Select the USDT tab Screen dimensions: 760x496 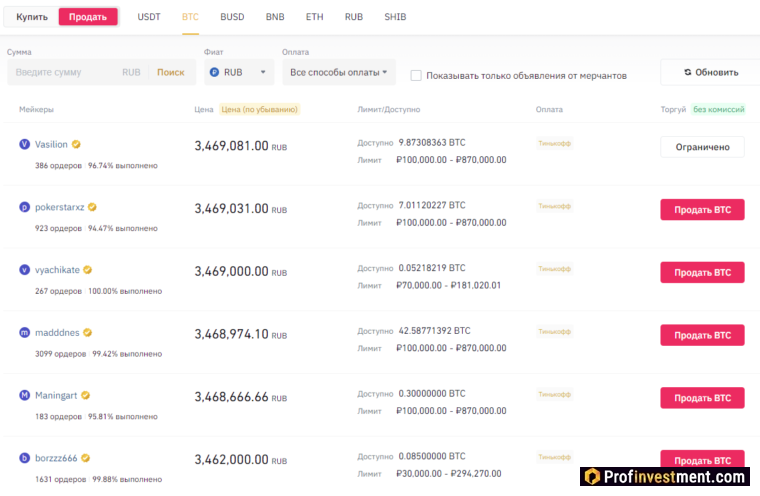point(149,17)
